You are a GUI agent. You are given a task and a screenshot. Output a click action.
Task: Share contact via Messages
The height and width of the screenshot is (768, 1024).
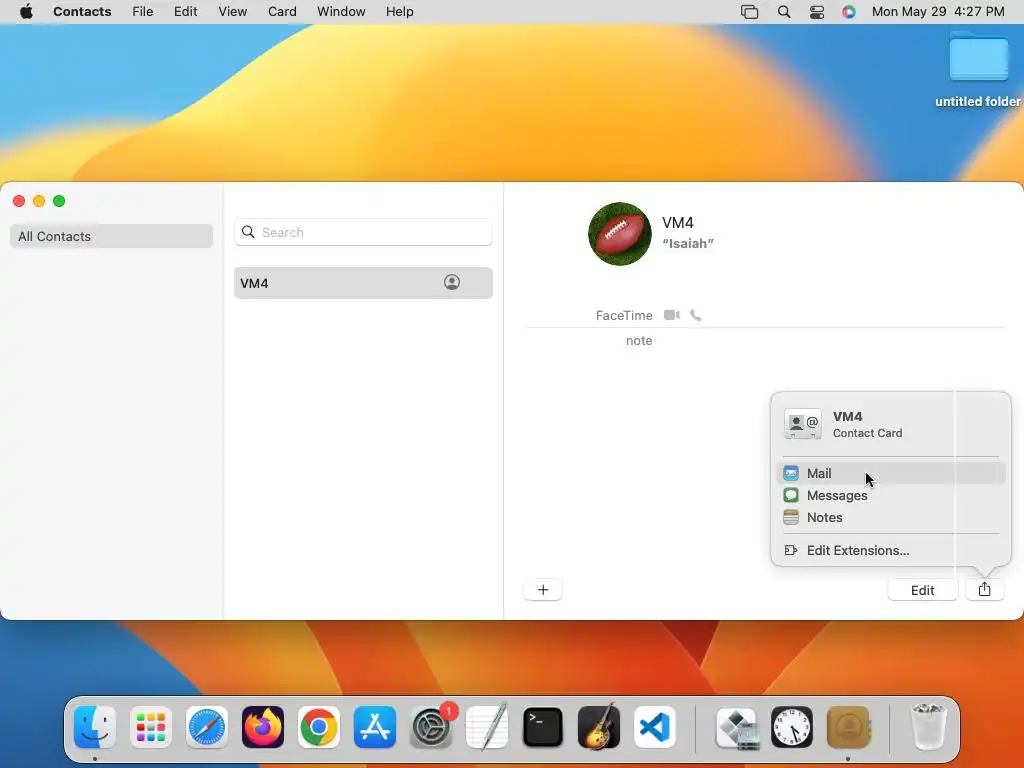coord(891,495)
